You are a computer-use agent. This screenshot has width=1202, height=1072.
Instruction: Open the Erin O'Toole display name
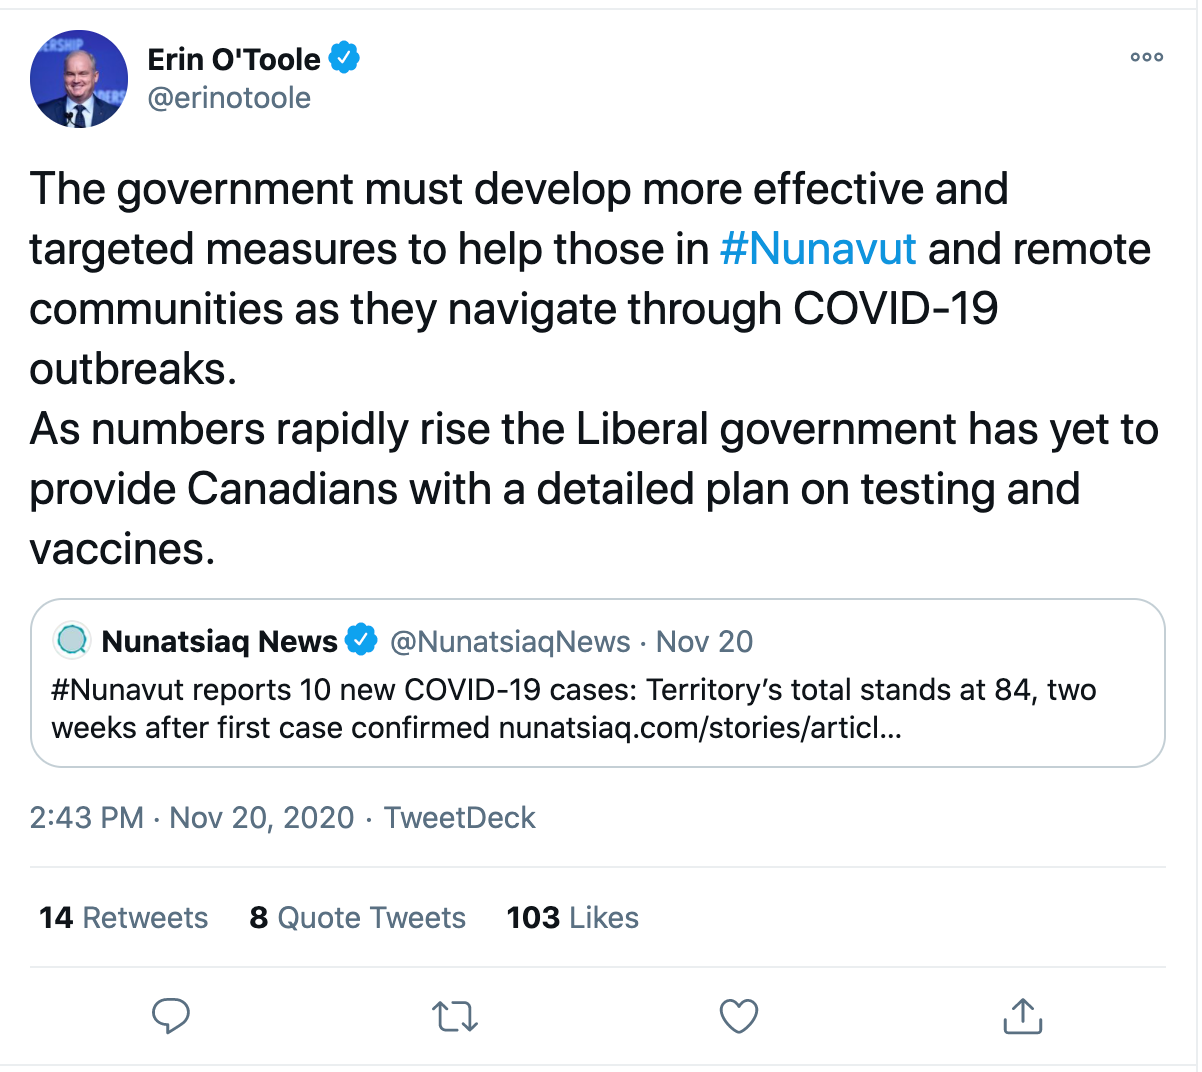[234, 59]
